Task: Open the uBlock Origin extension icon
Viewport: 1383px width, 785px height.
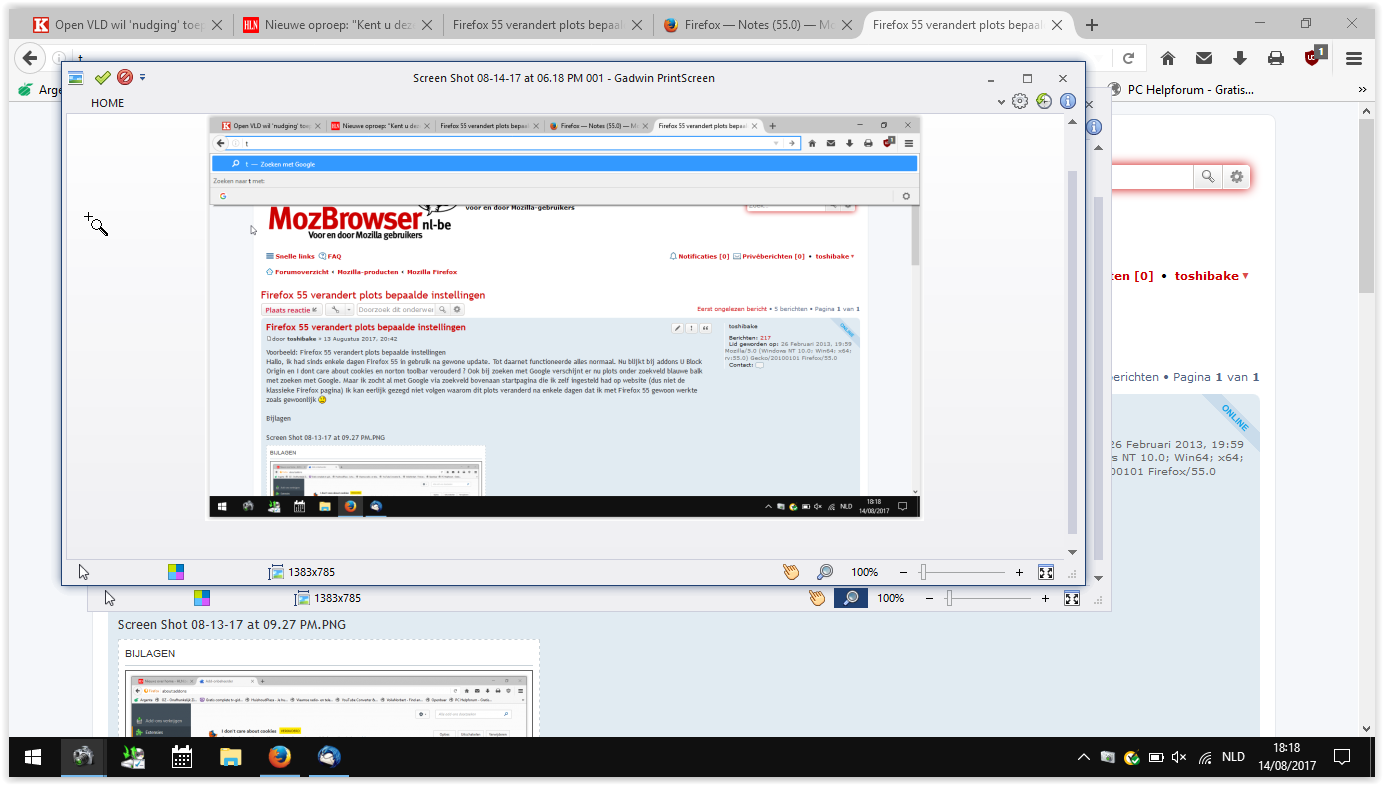Action: coord(1314,57)
